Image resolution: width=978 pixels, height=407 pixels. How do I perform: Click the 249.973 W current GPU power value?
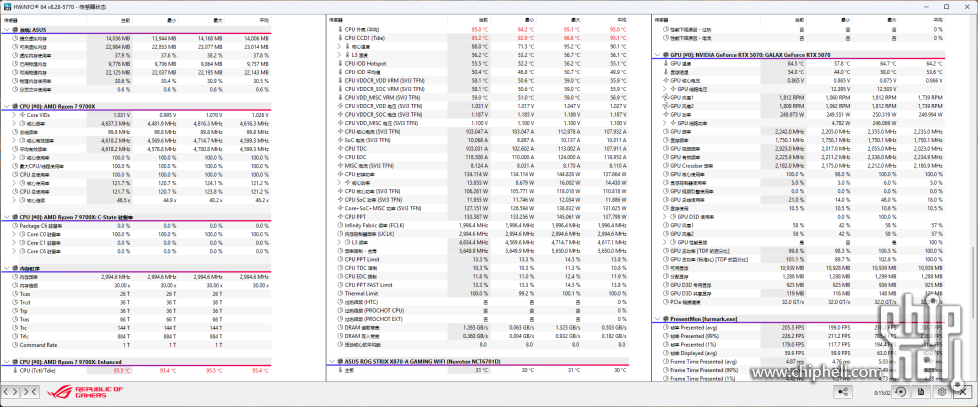coord(790,115)
